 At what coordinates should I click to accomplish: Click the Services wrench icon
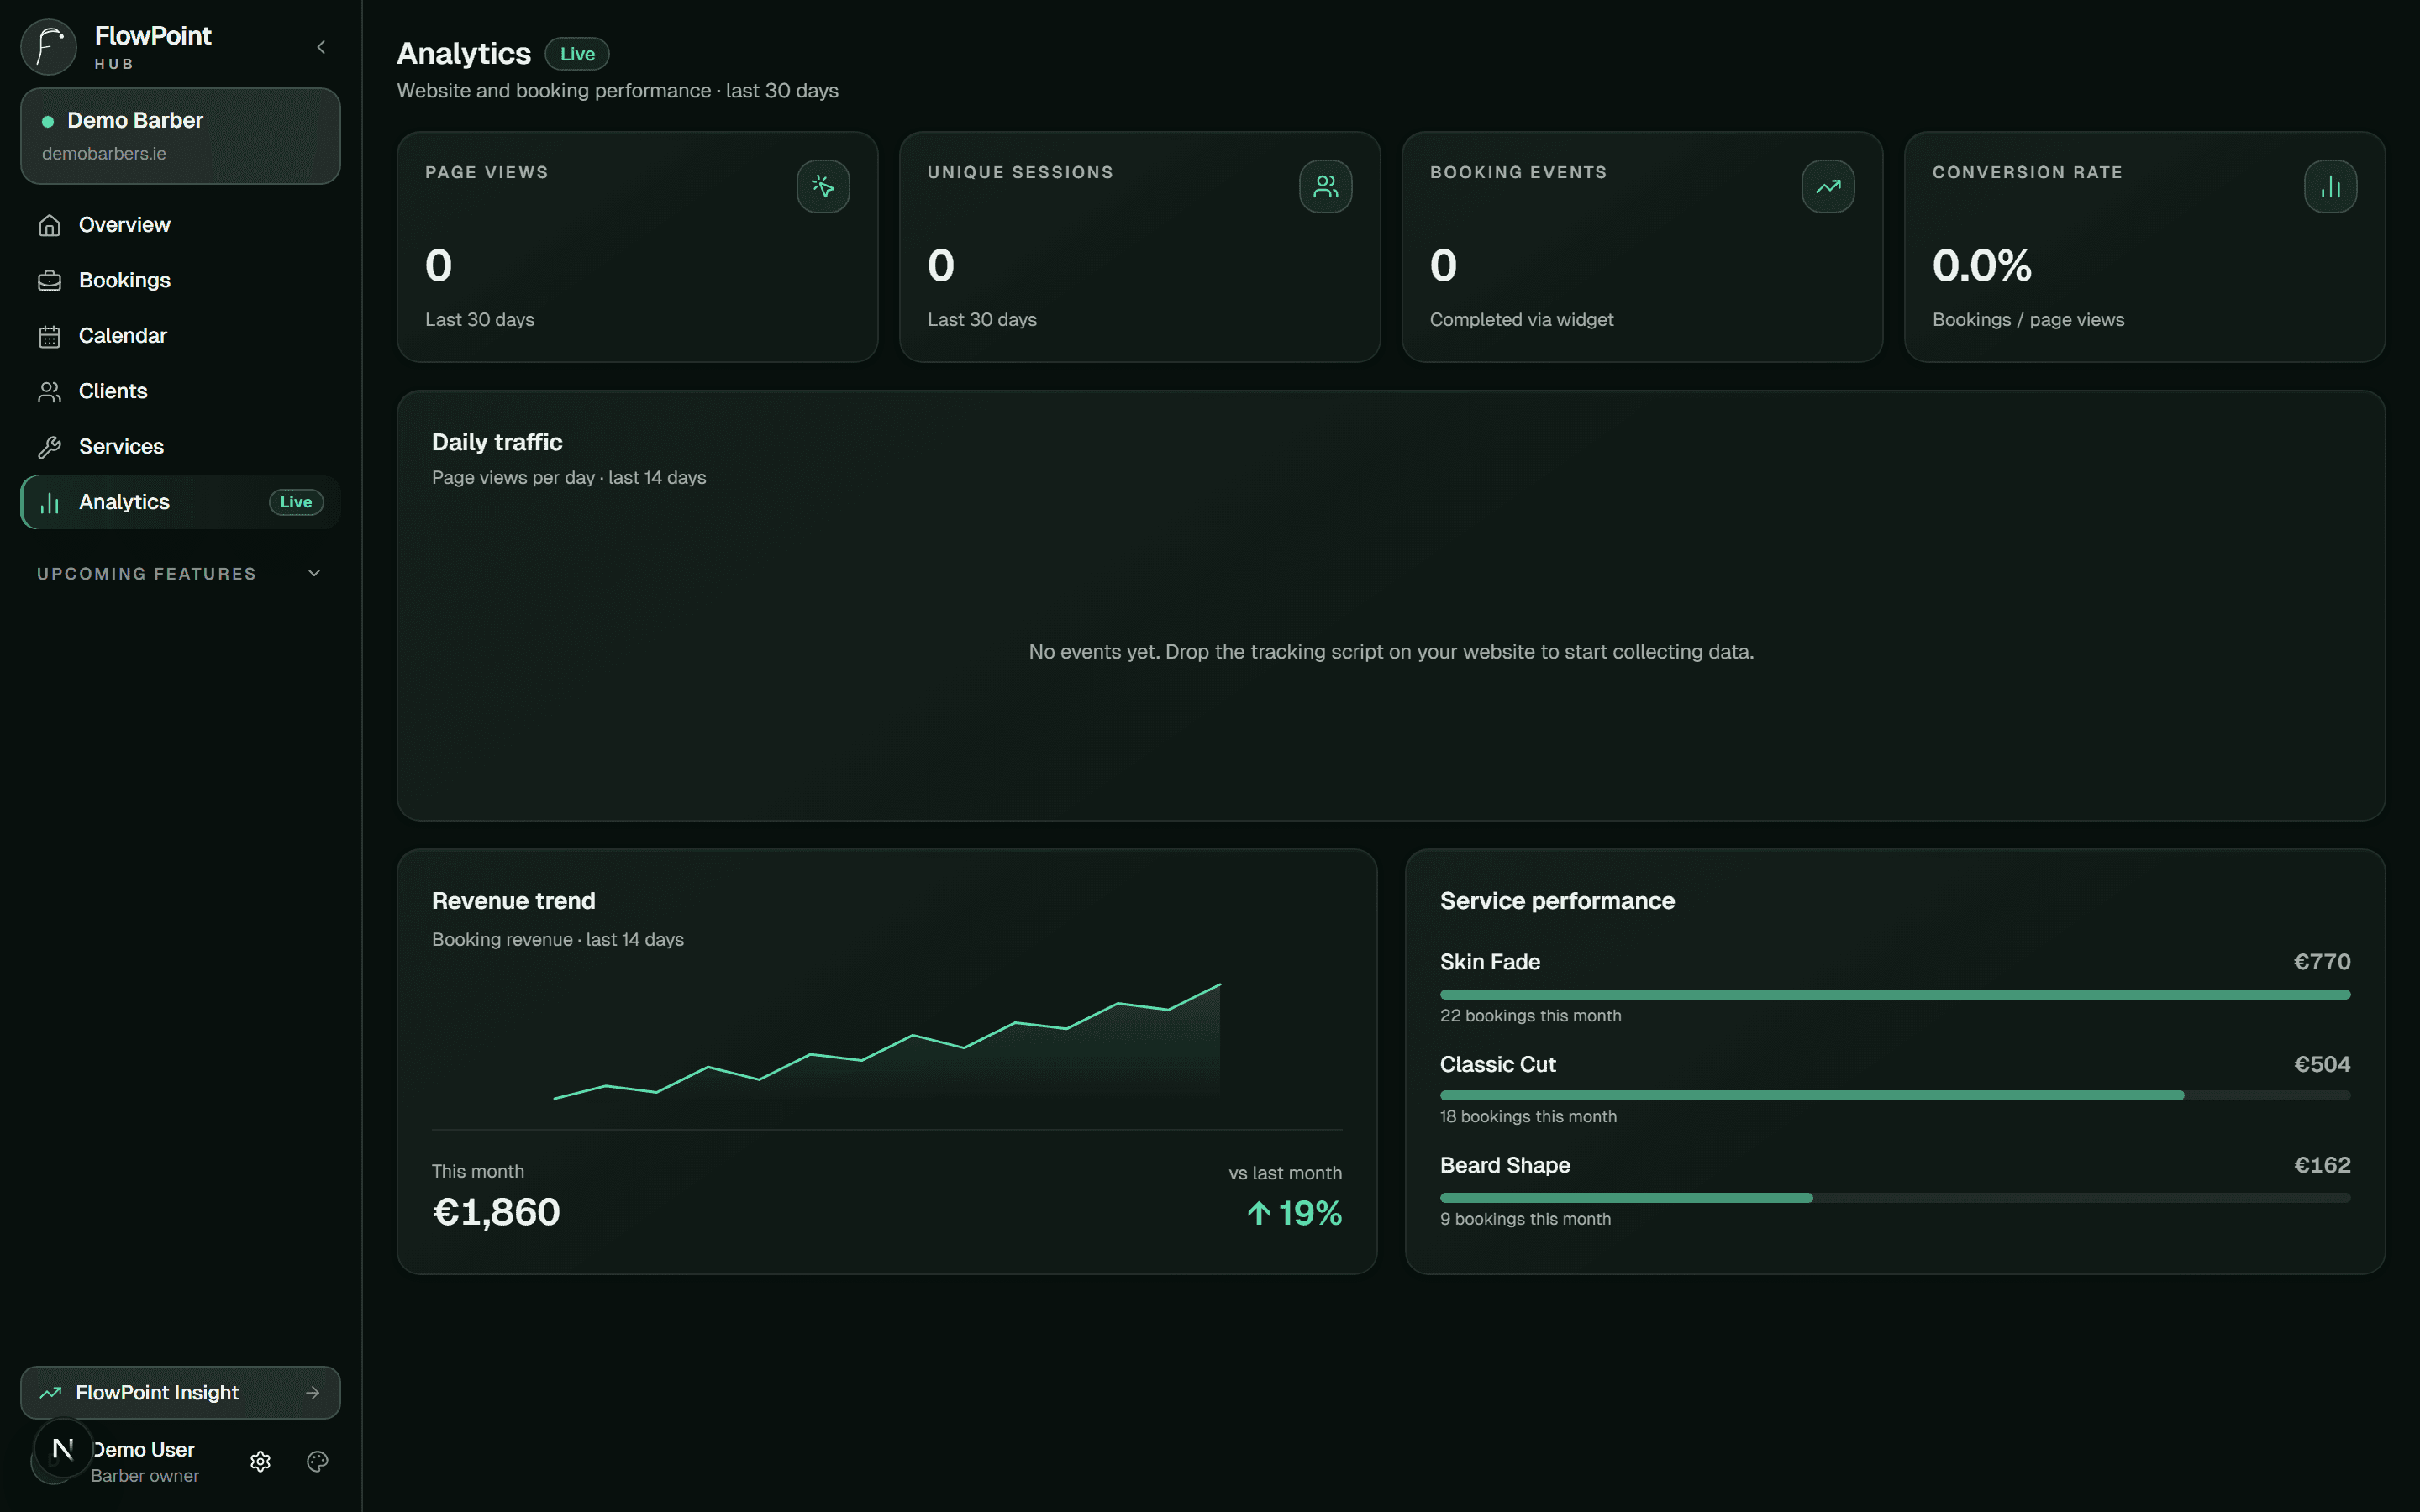point(49,447)
